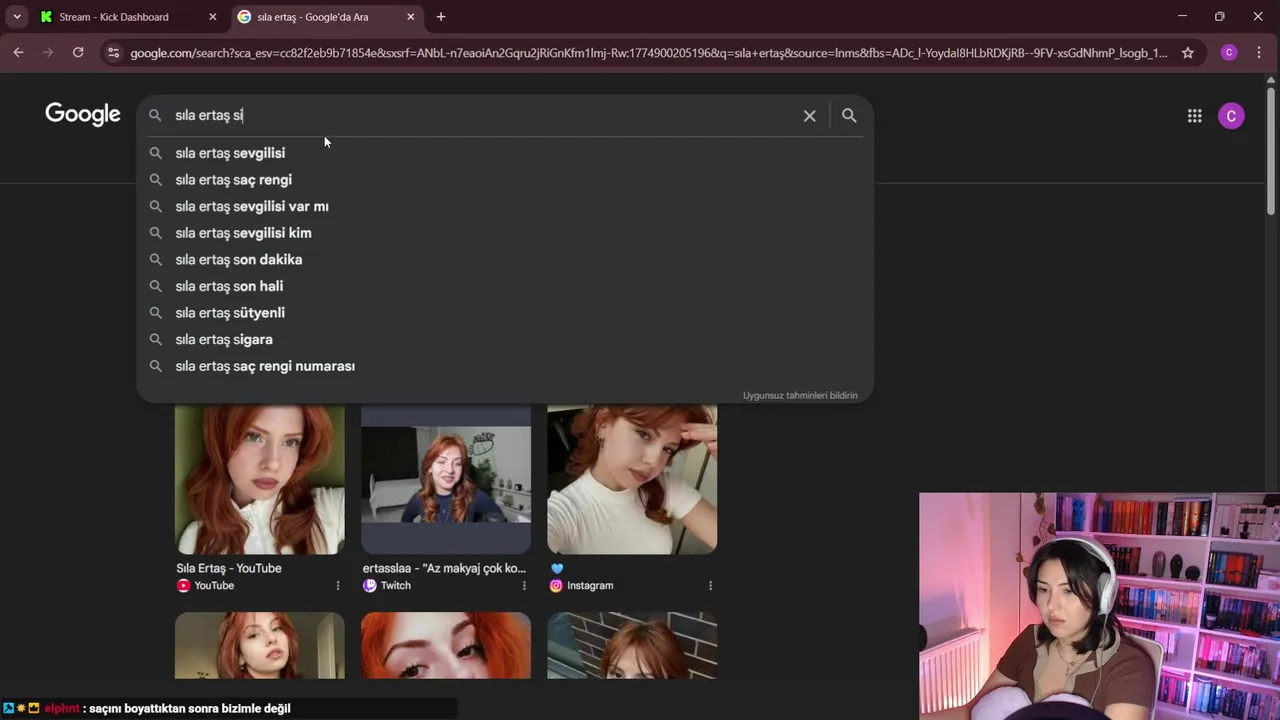
Task: Open Chrome three-dot menu
Action: [1259, 53]
